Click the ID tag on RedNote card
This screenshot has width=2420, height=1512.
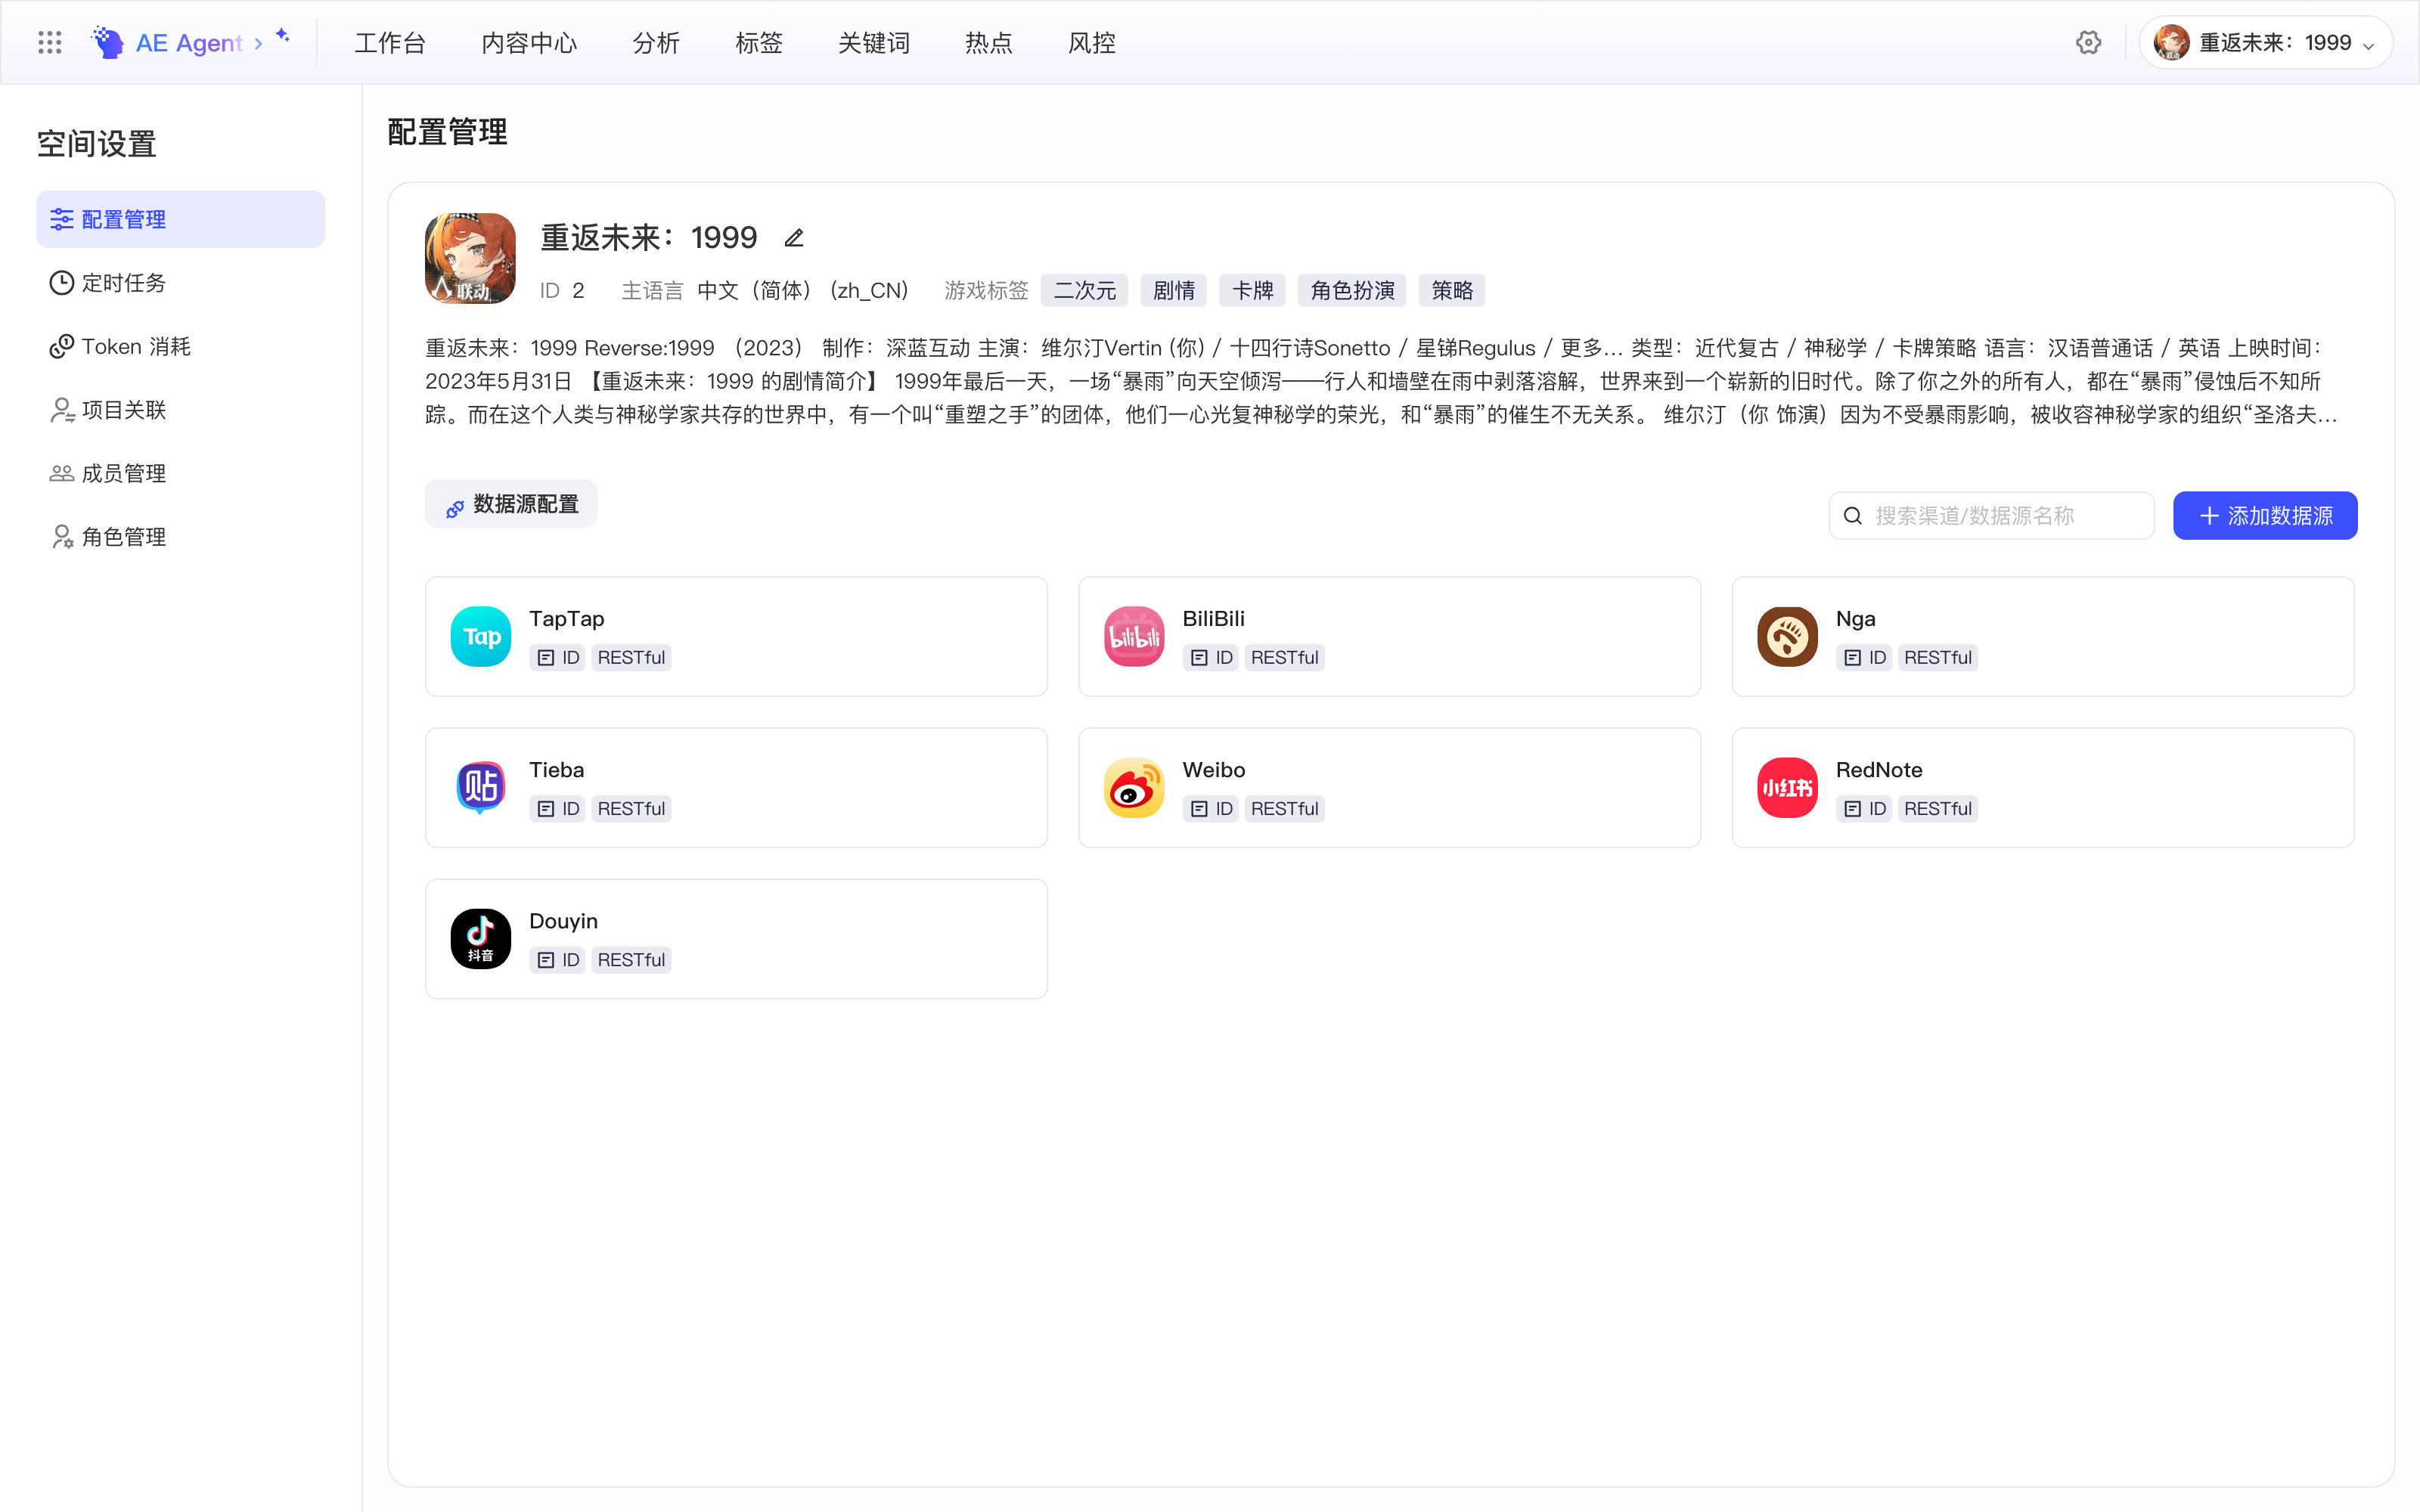pyautogui.click(x=1864, y=808)
